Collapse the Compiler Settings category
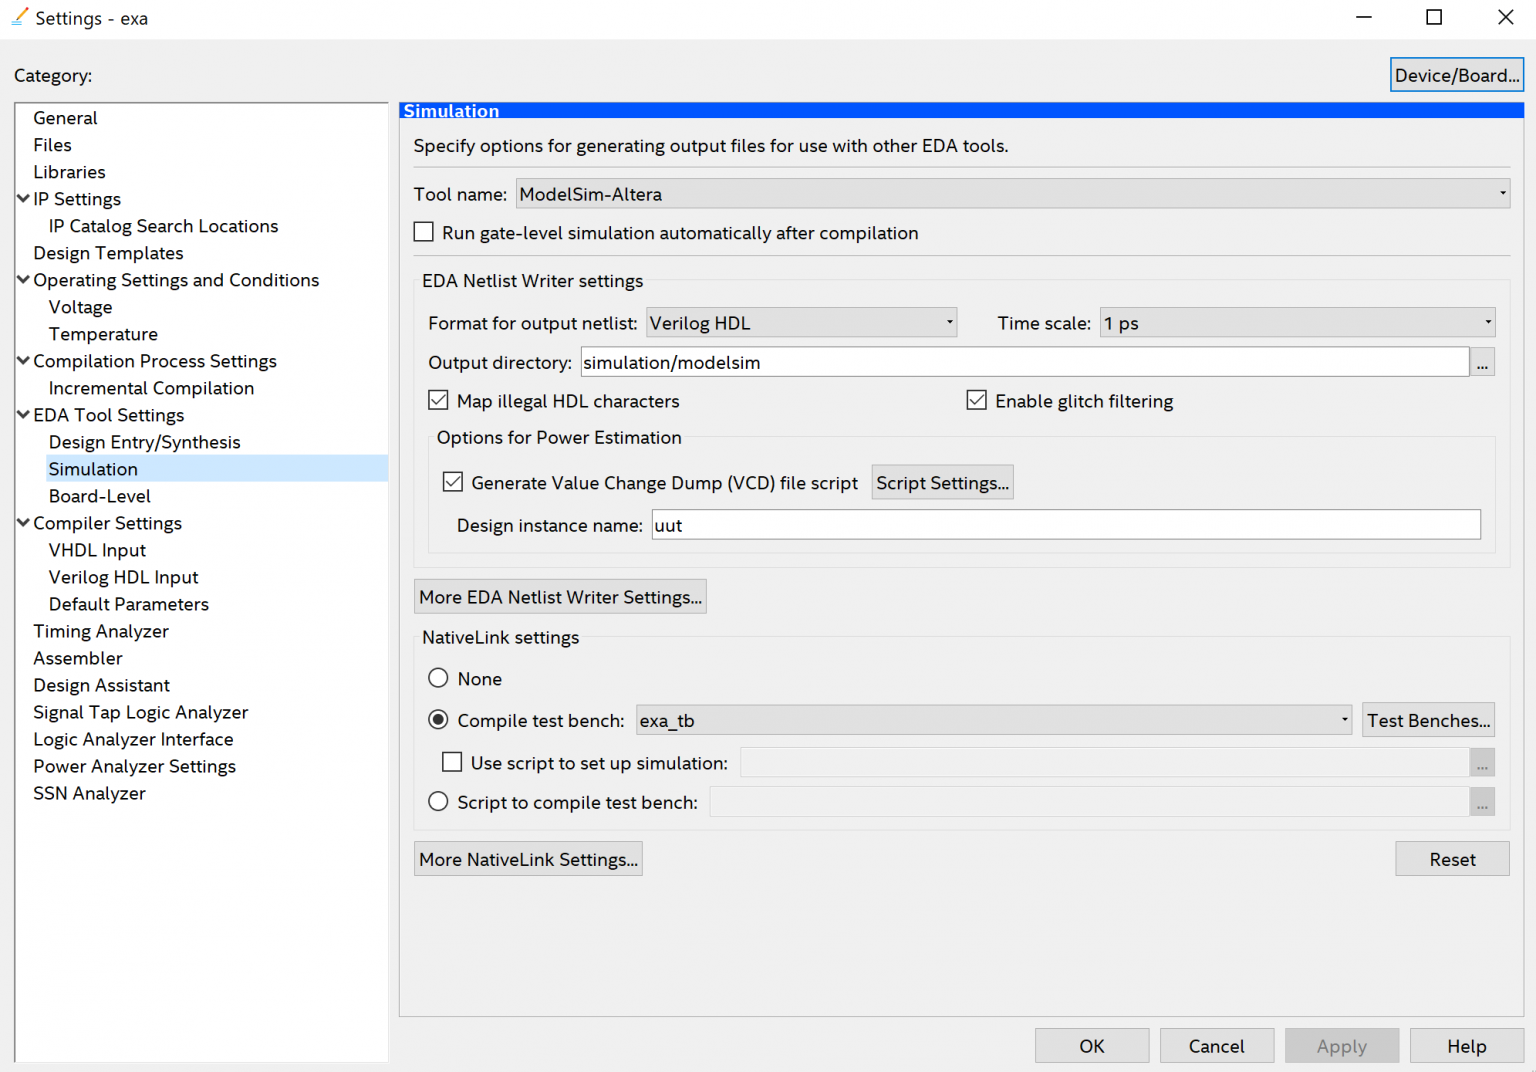The height and width of the screenshot is (1072, 1536). click(23, 523)
